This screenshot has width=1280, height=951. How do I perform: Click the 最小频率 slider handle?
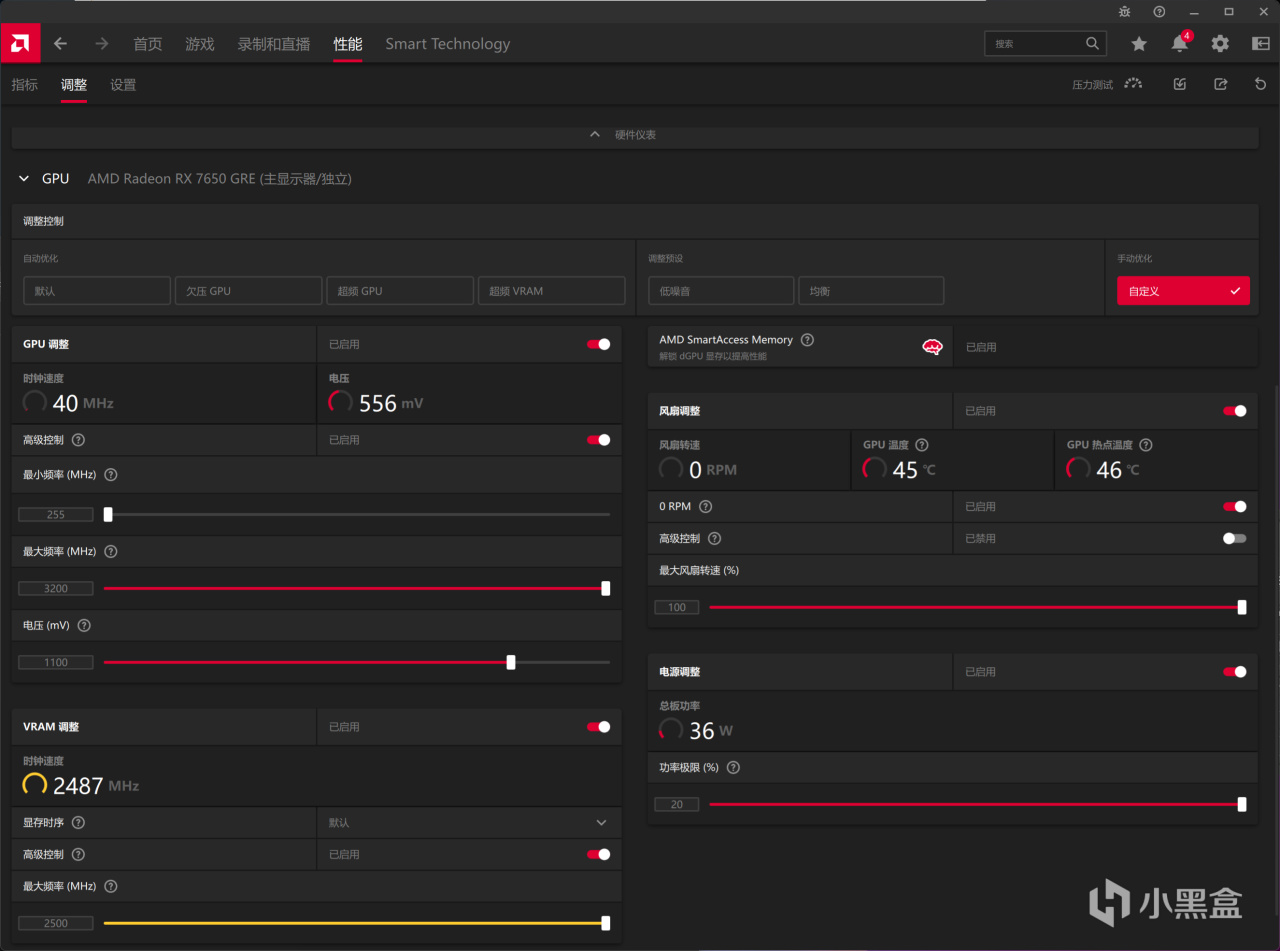(x=108, y=515)
